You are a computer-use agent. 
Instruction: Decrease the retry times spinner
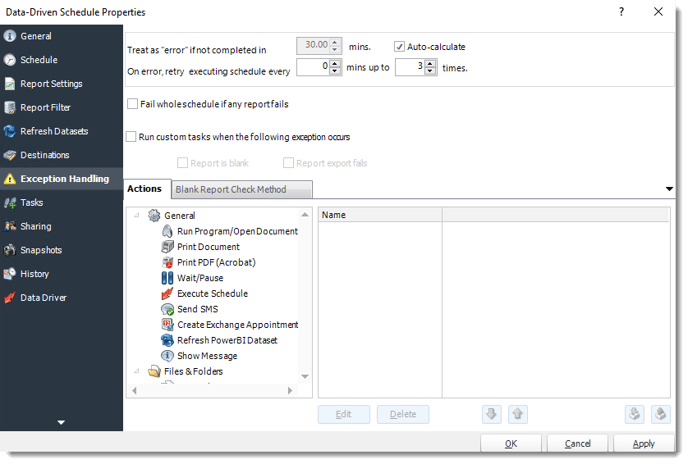(430, 71)
